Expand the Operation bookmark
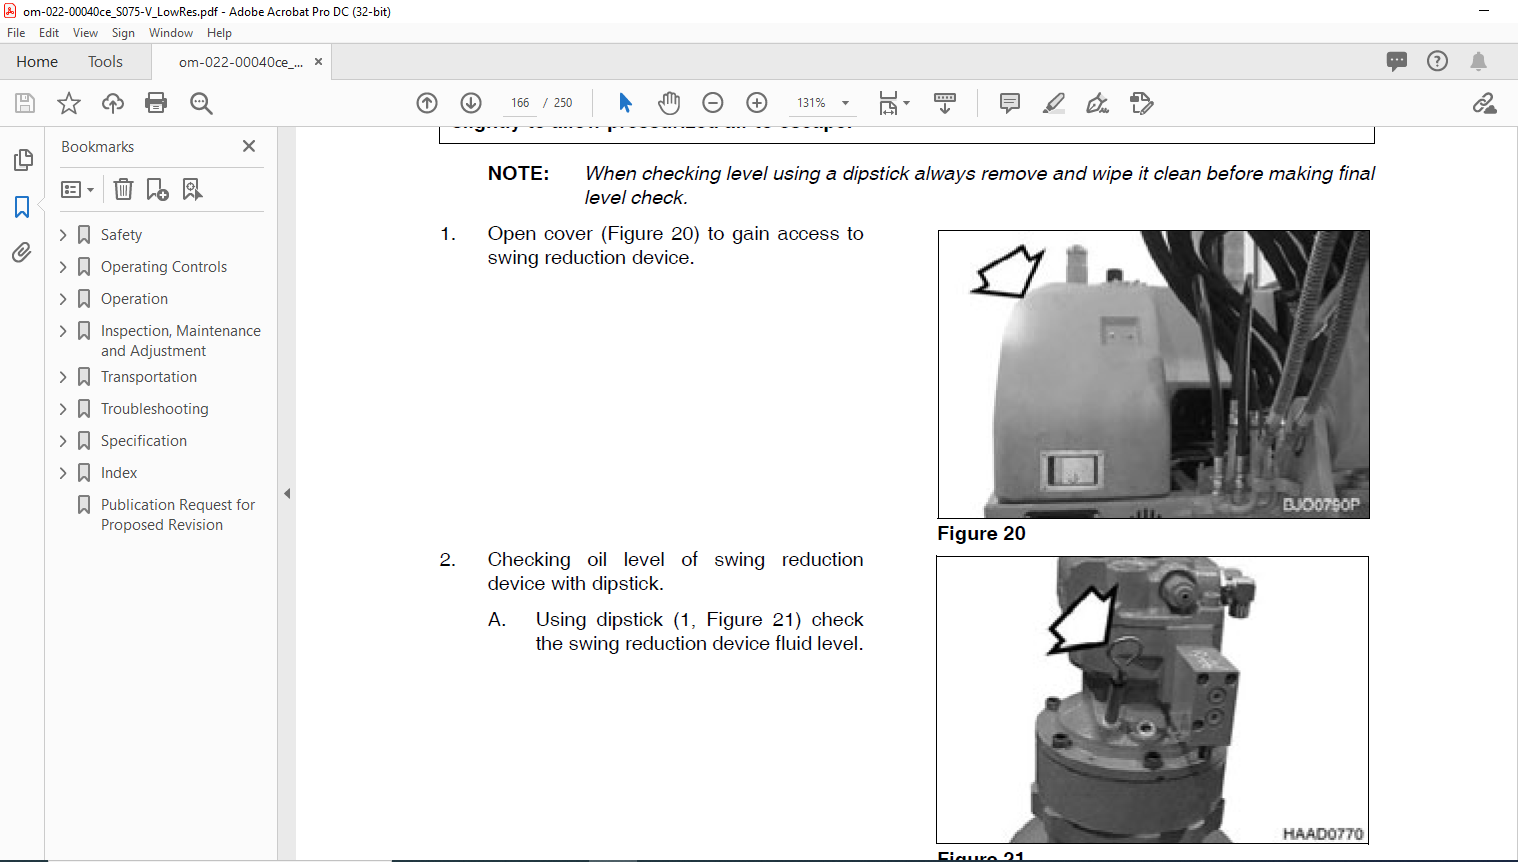This screenshot has width=1518, height=862. 63,299
